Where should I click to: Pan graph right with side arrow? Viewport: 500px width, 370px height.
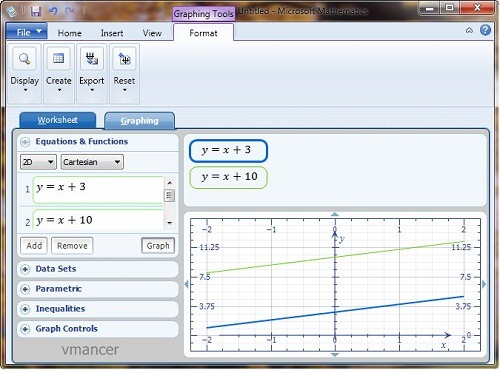(484, 284)
